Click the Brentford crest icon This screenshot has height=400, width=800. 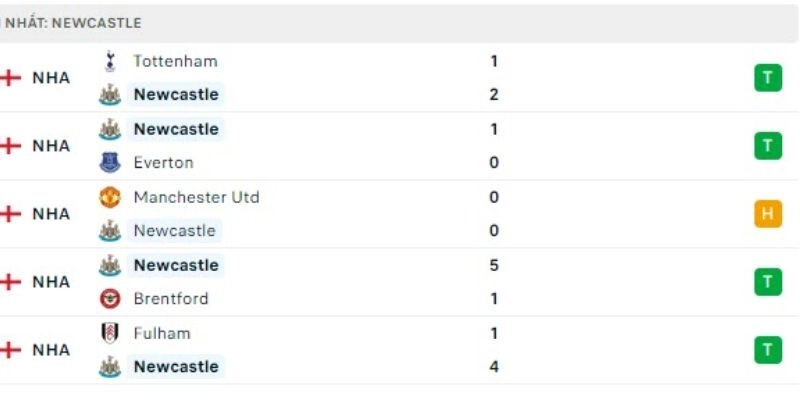point(110,299)
